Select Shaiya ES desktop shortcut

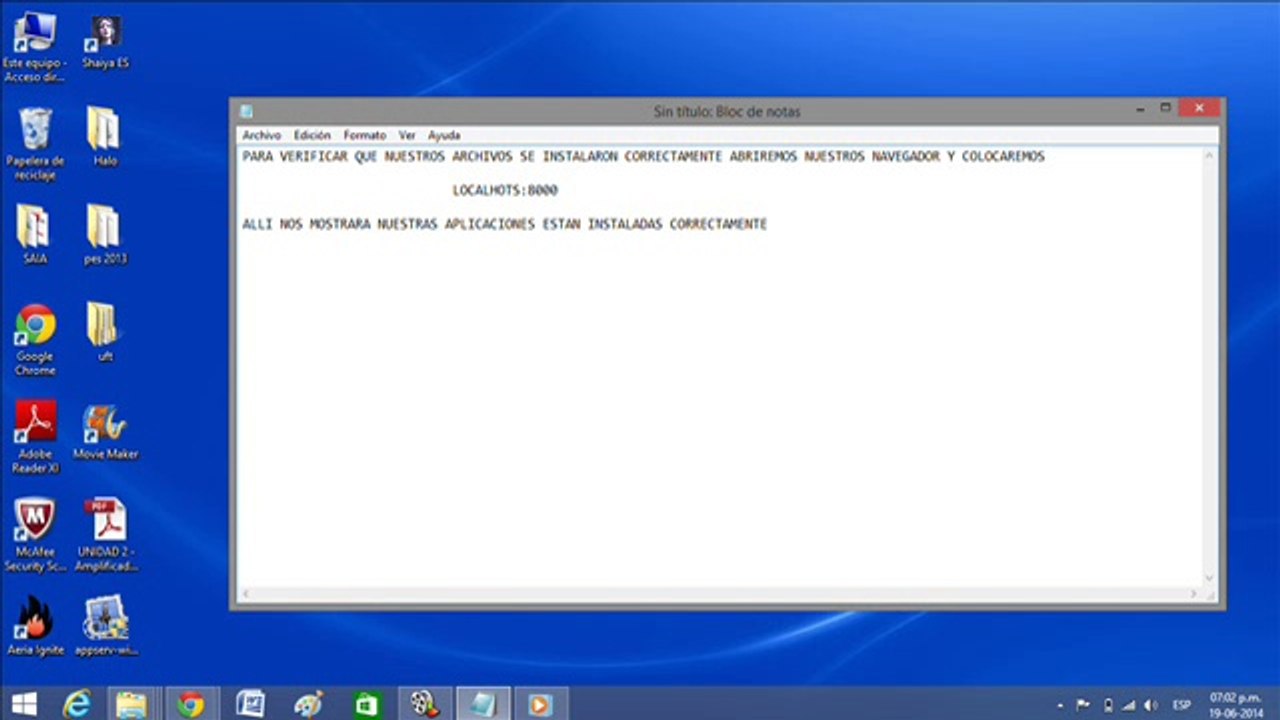105,41
